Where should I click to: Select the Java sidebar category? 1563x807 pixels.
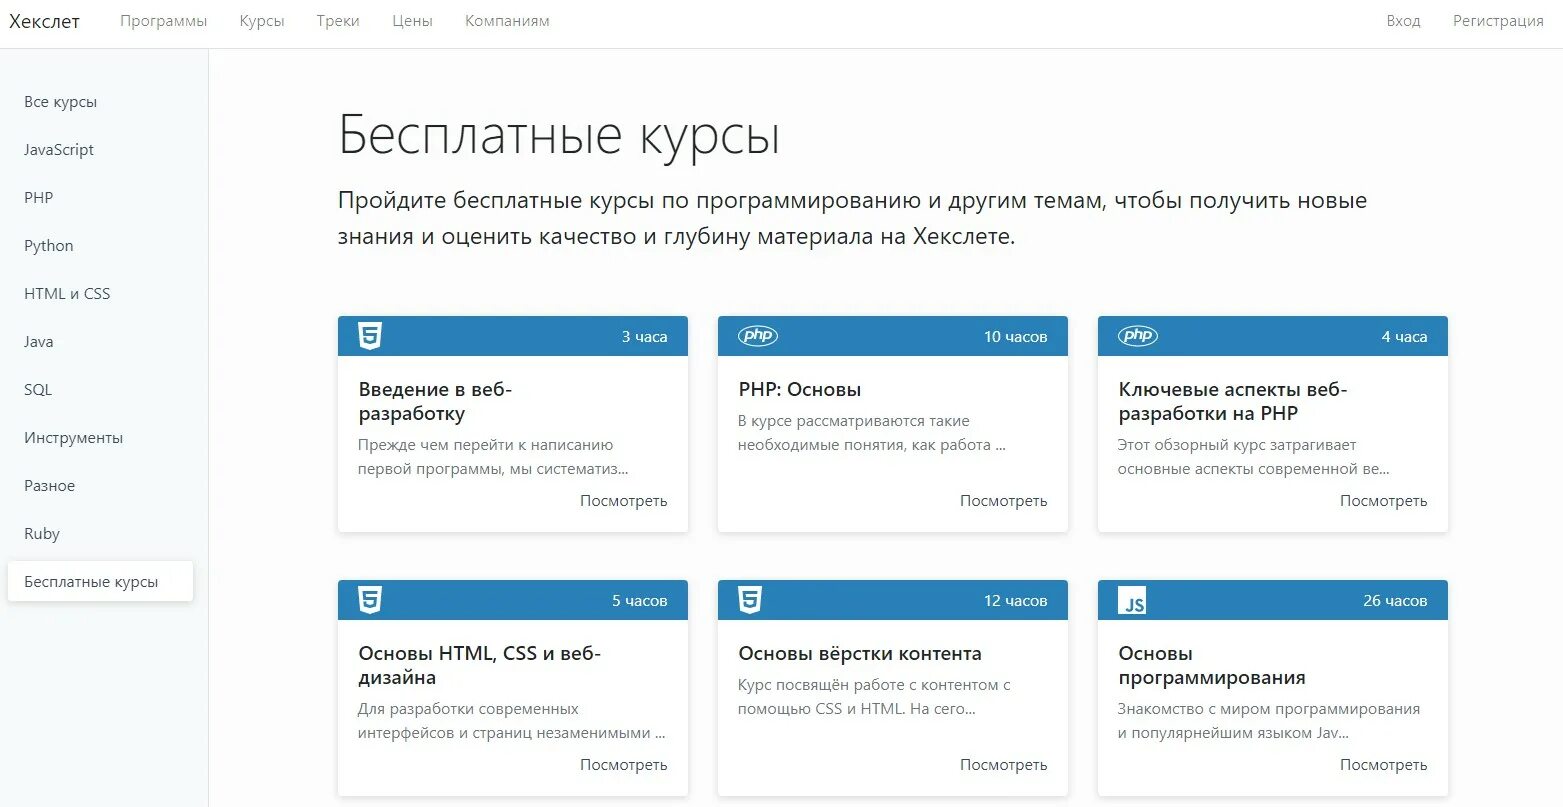(39, 342)
